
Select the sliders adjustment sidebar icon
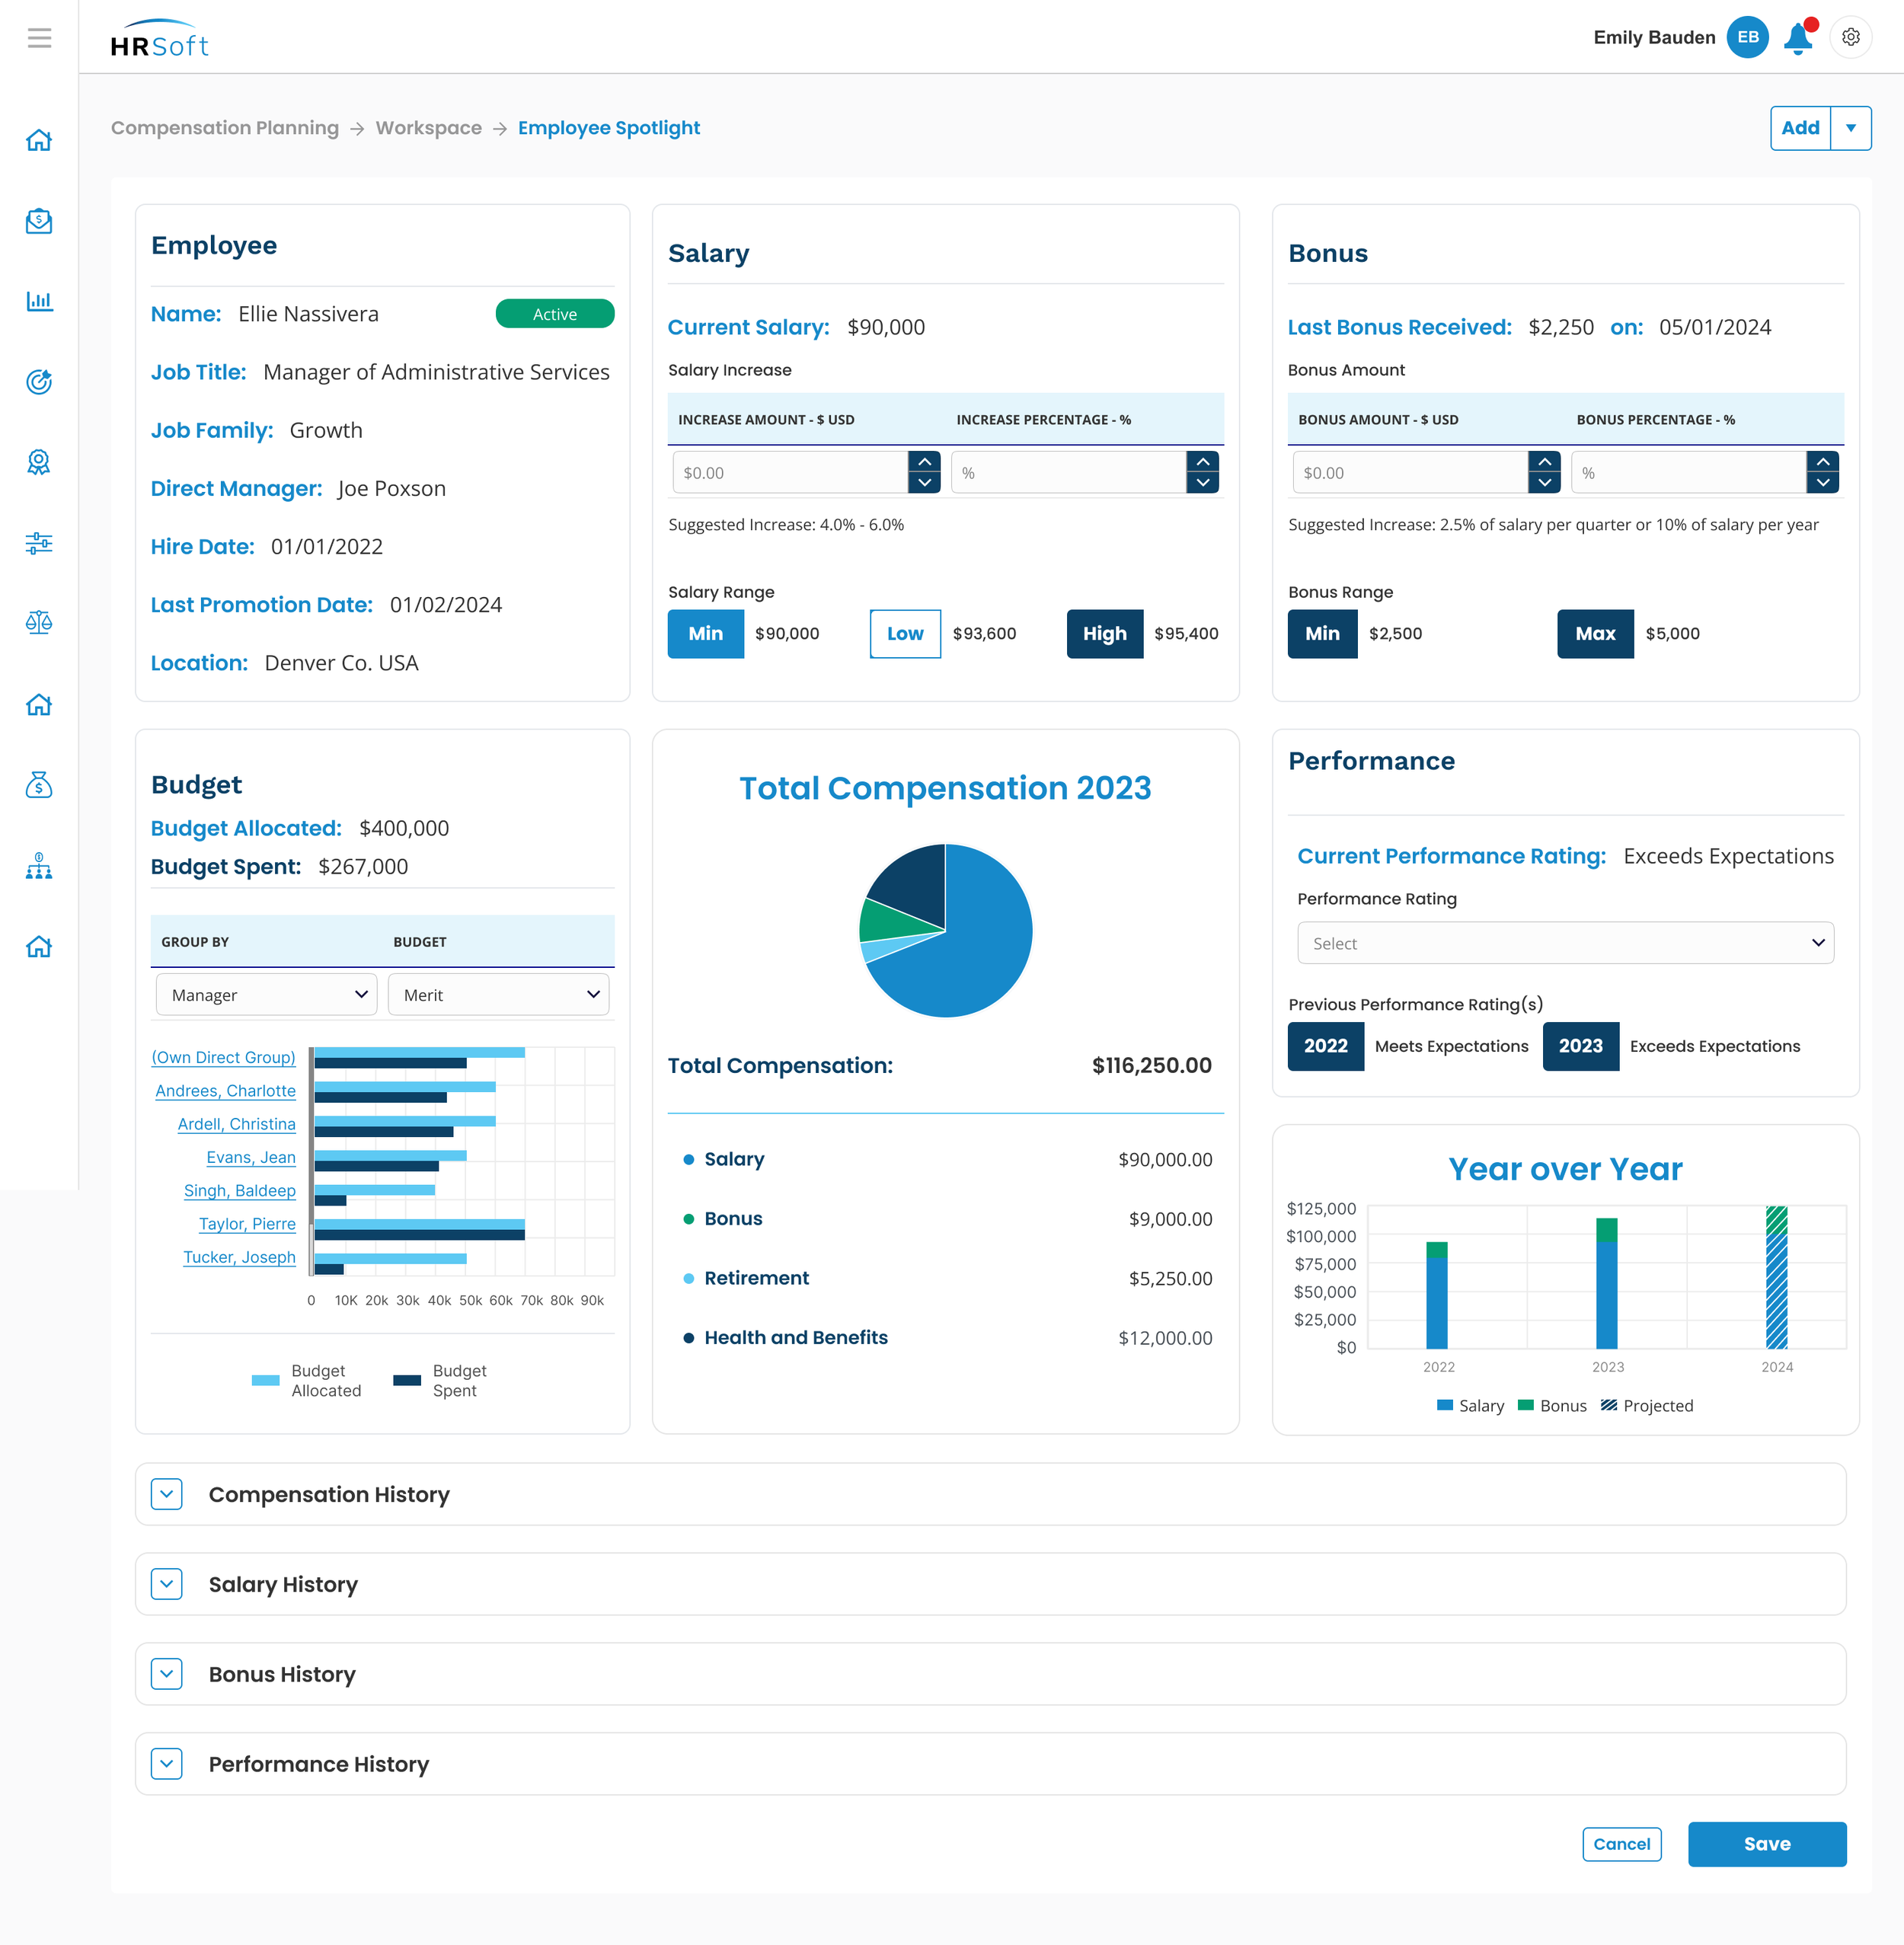click(39, 543)
